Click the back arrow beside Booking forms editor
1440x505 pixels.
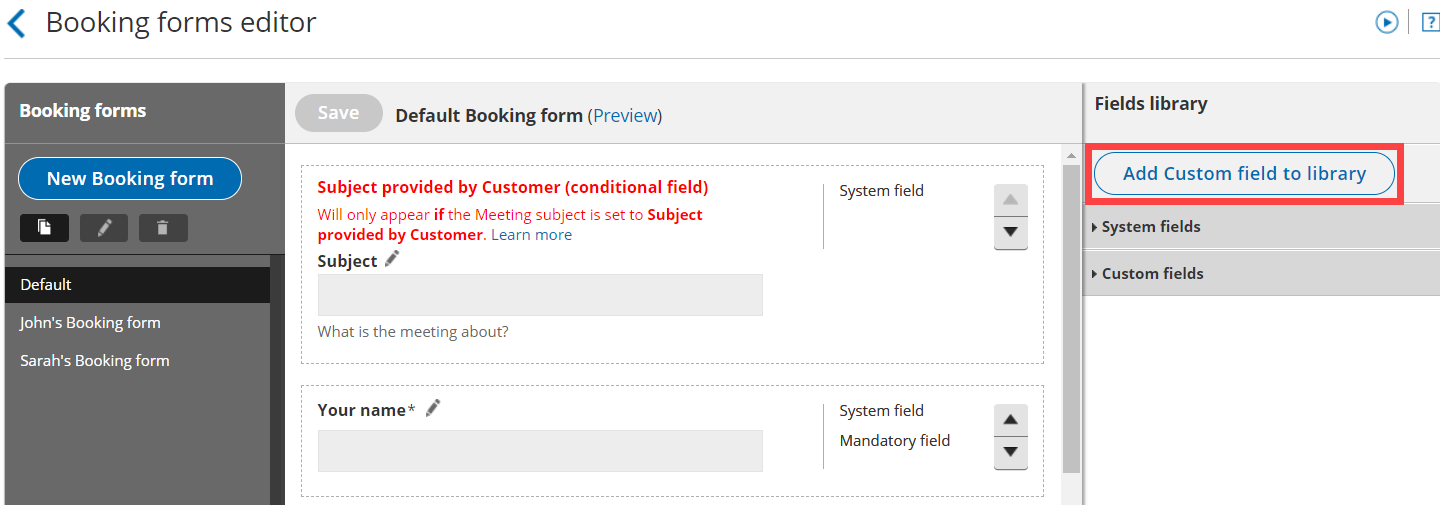[16, 23]
